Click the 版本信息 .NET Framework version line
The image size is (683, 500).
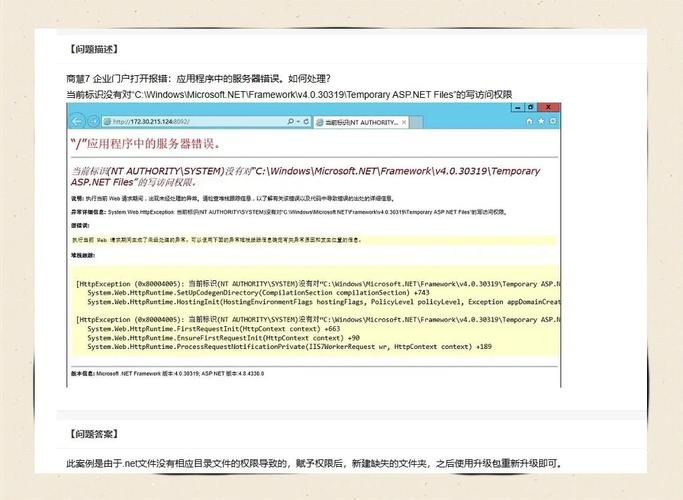tap(168, 374)
